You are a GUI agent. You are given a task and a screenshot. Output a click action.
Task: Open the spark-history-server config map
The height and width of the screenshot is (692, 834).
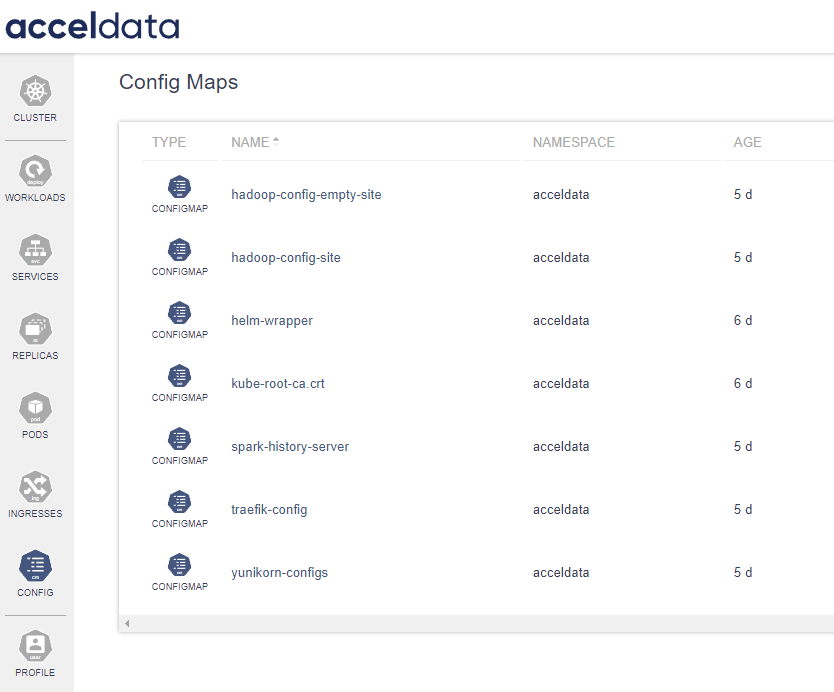(290, 447)
